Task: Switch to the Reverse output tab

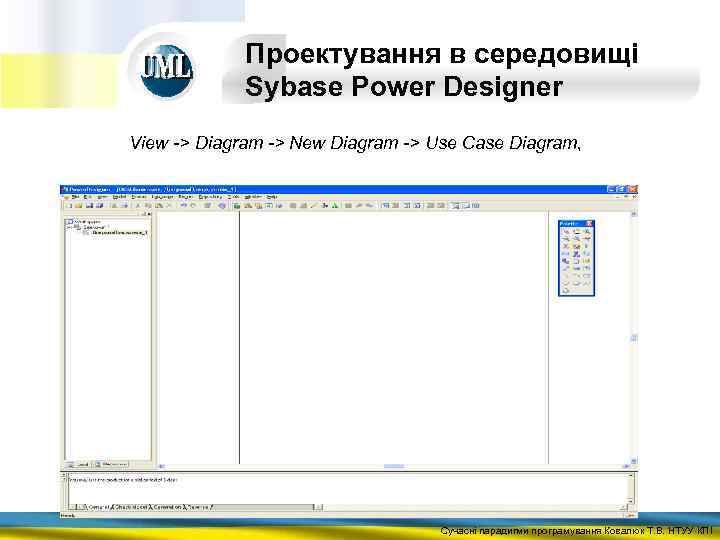Action: click(x=198, y=507)
